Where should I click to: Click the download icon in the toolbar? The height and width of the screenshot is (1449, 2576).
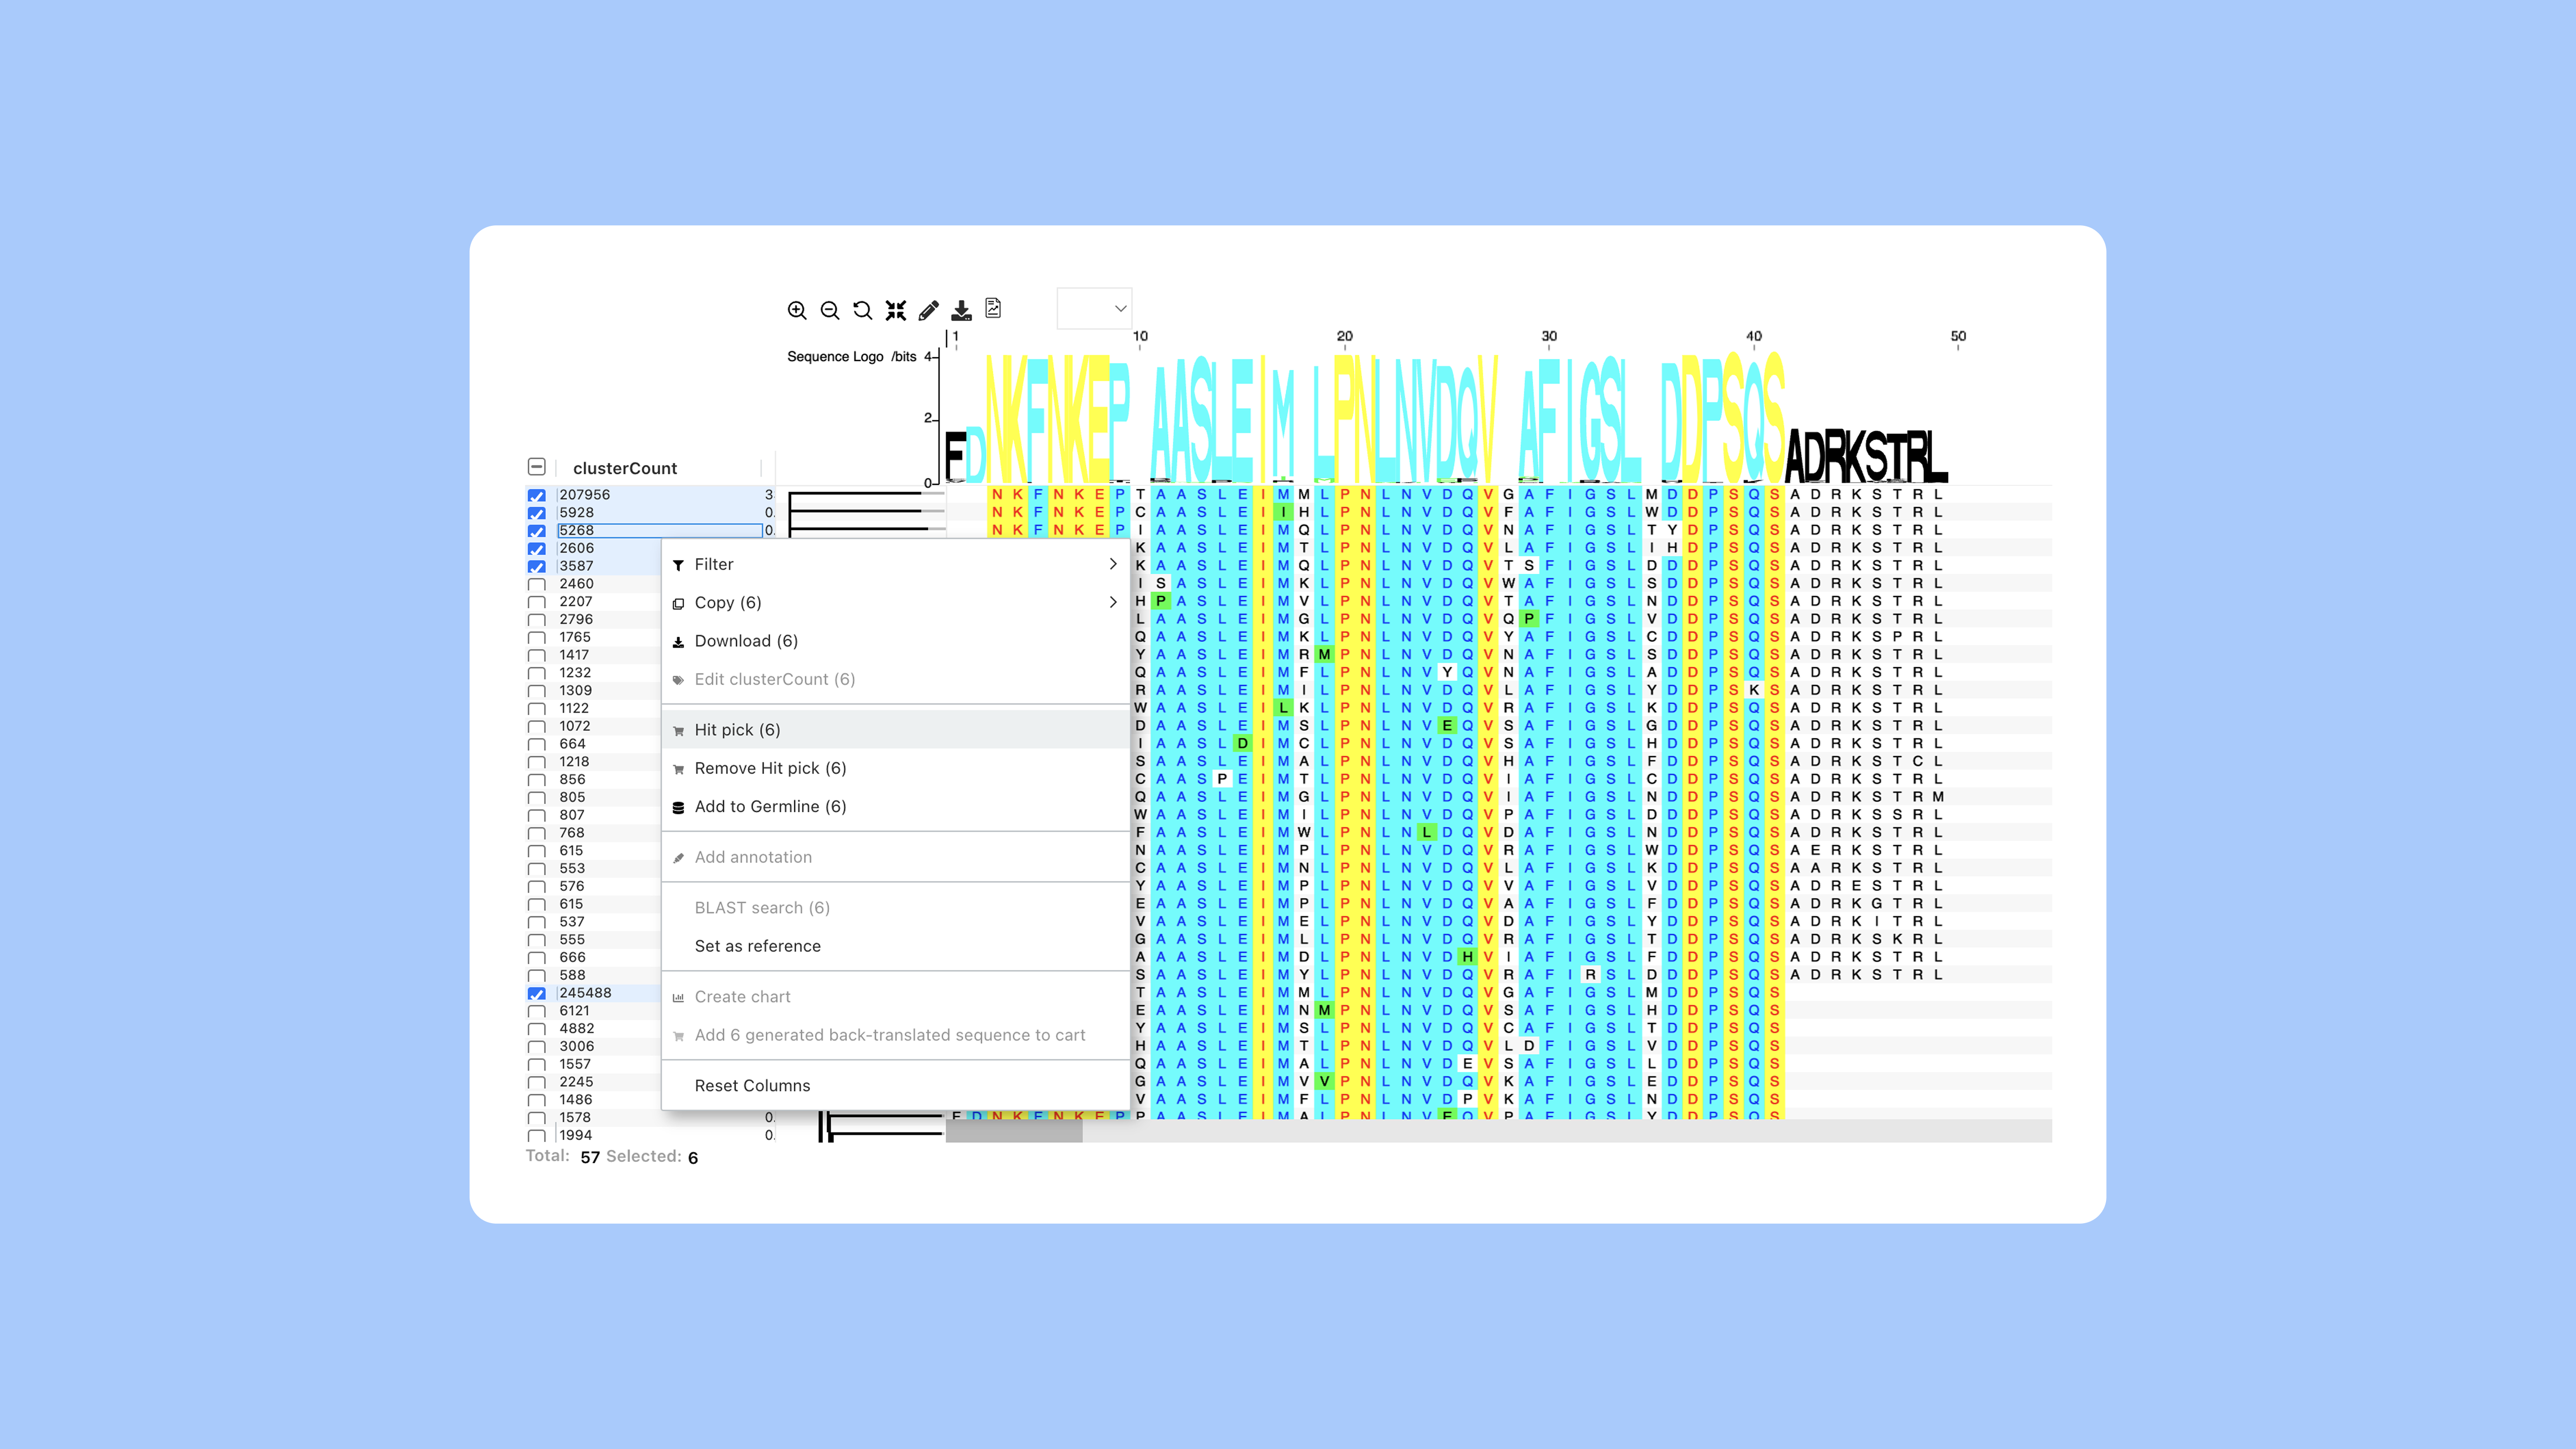(961, 310)
